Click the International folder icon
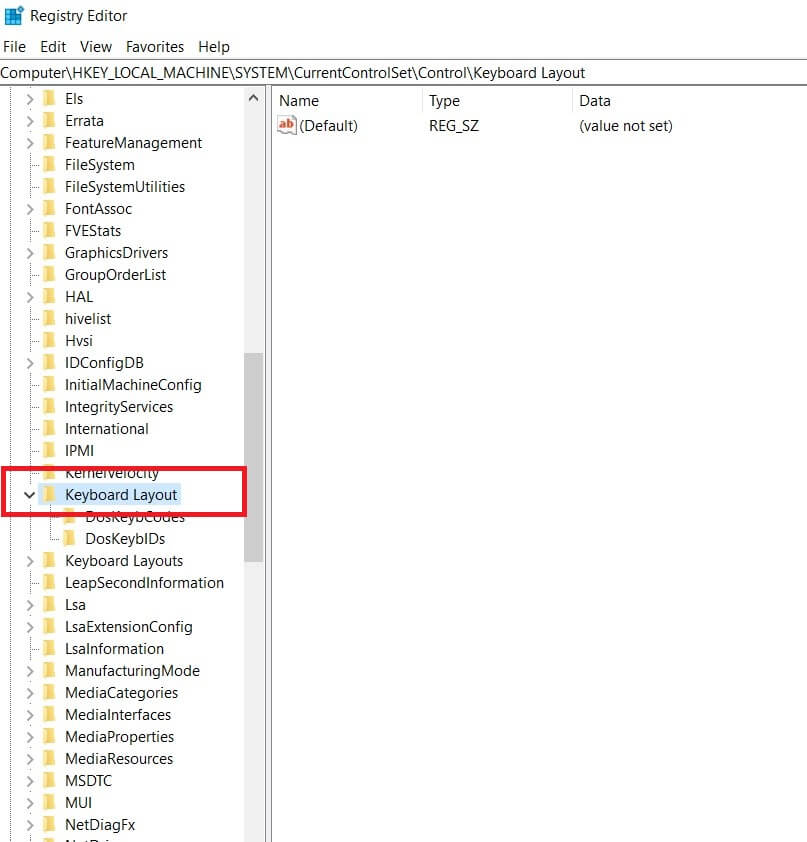 (49, 429)
